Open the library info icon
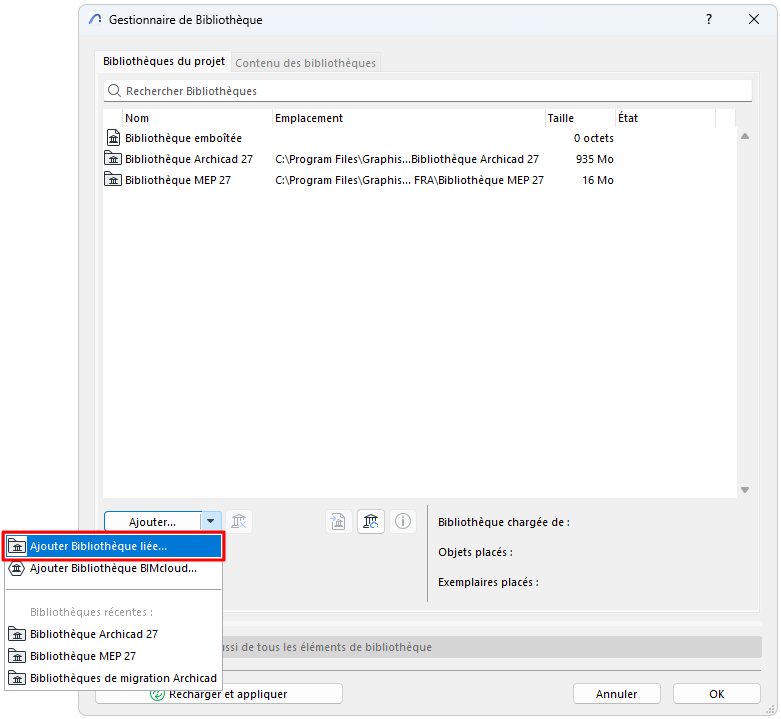This screenshot has width=781, height=719. click(x=402, y=521)
